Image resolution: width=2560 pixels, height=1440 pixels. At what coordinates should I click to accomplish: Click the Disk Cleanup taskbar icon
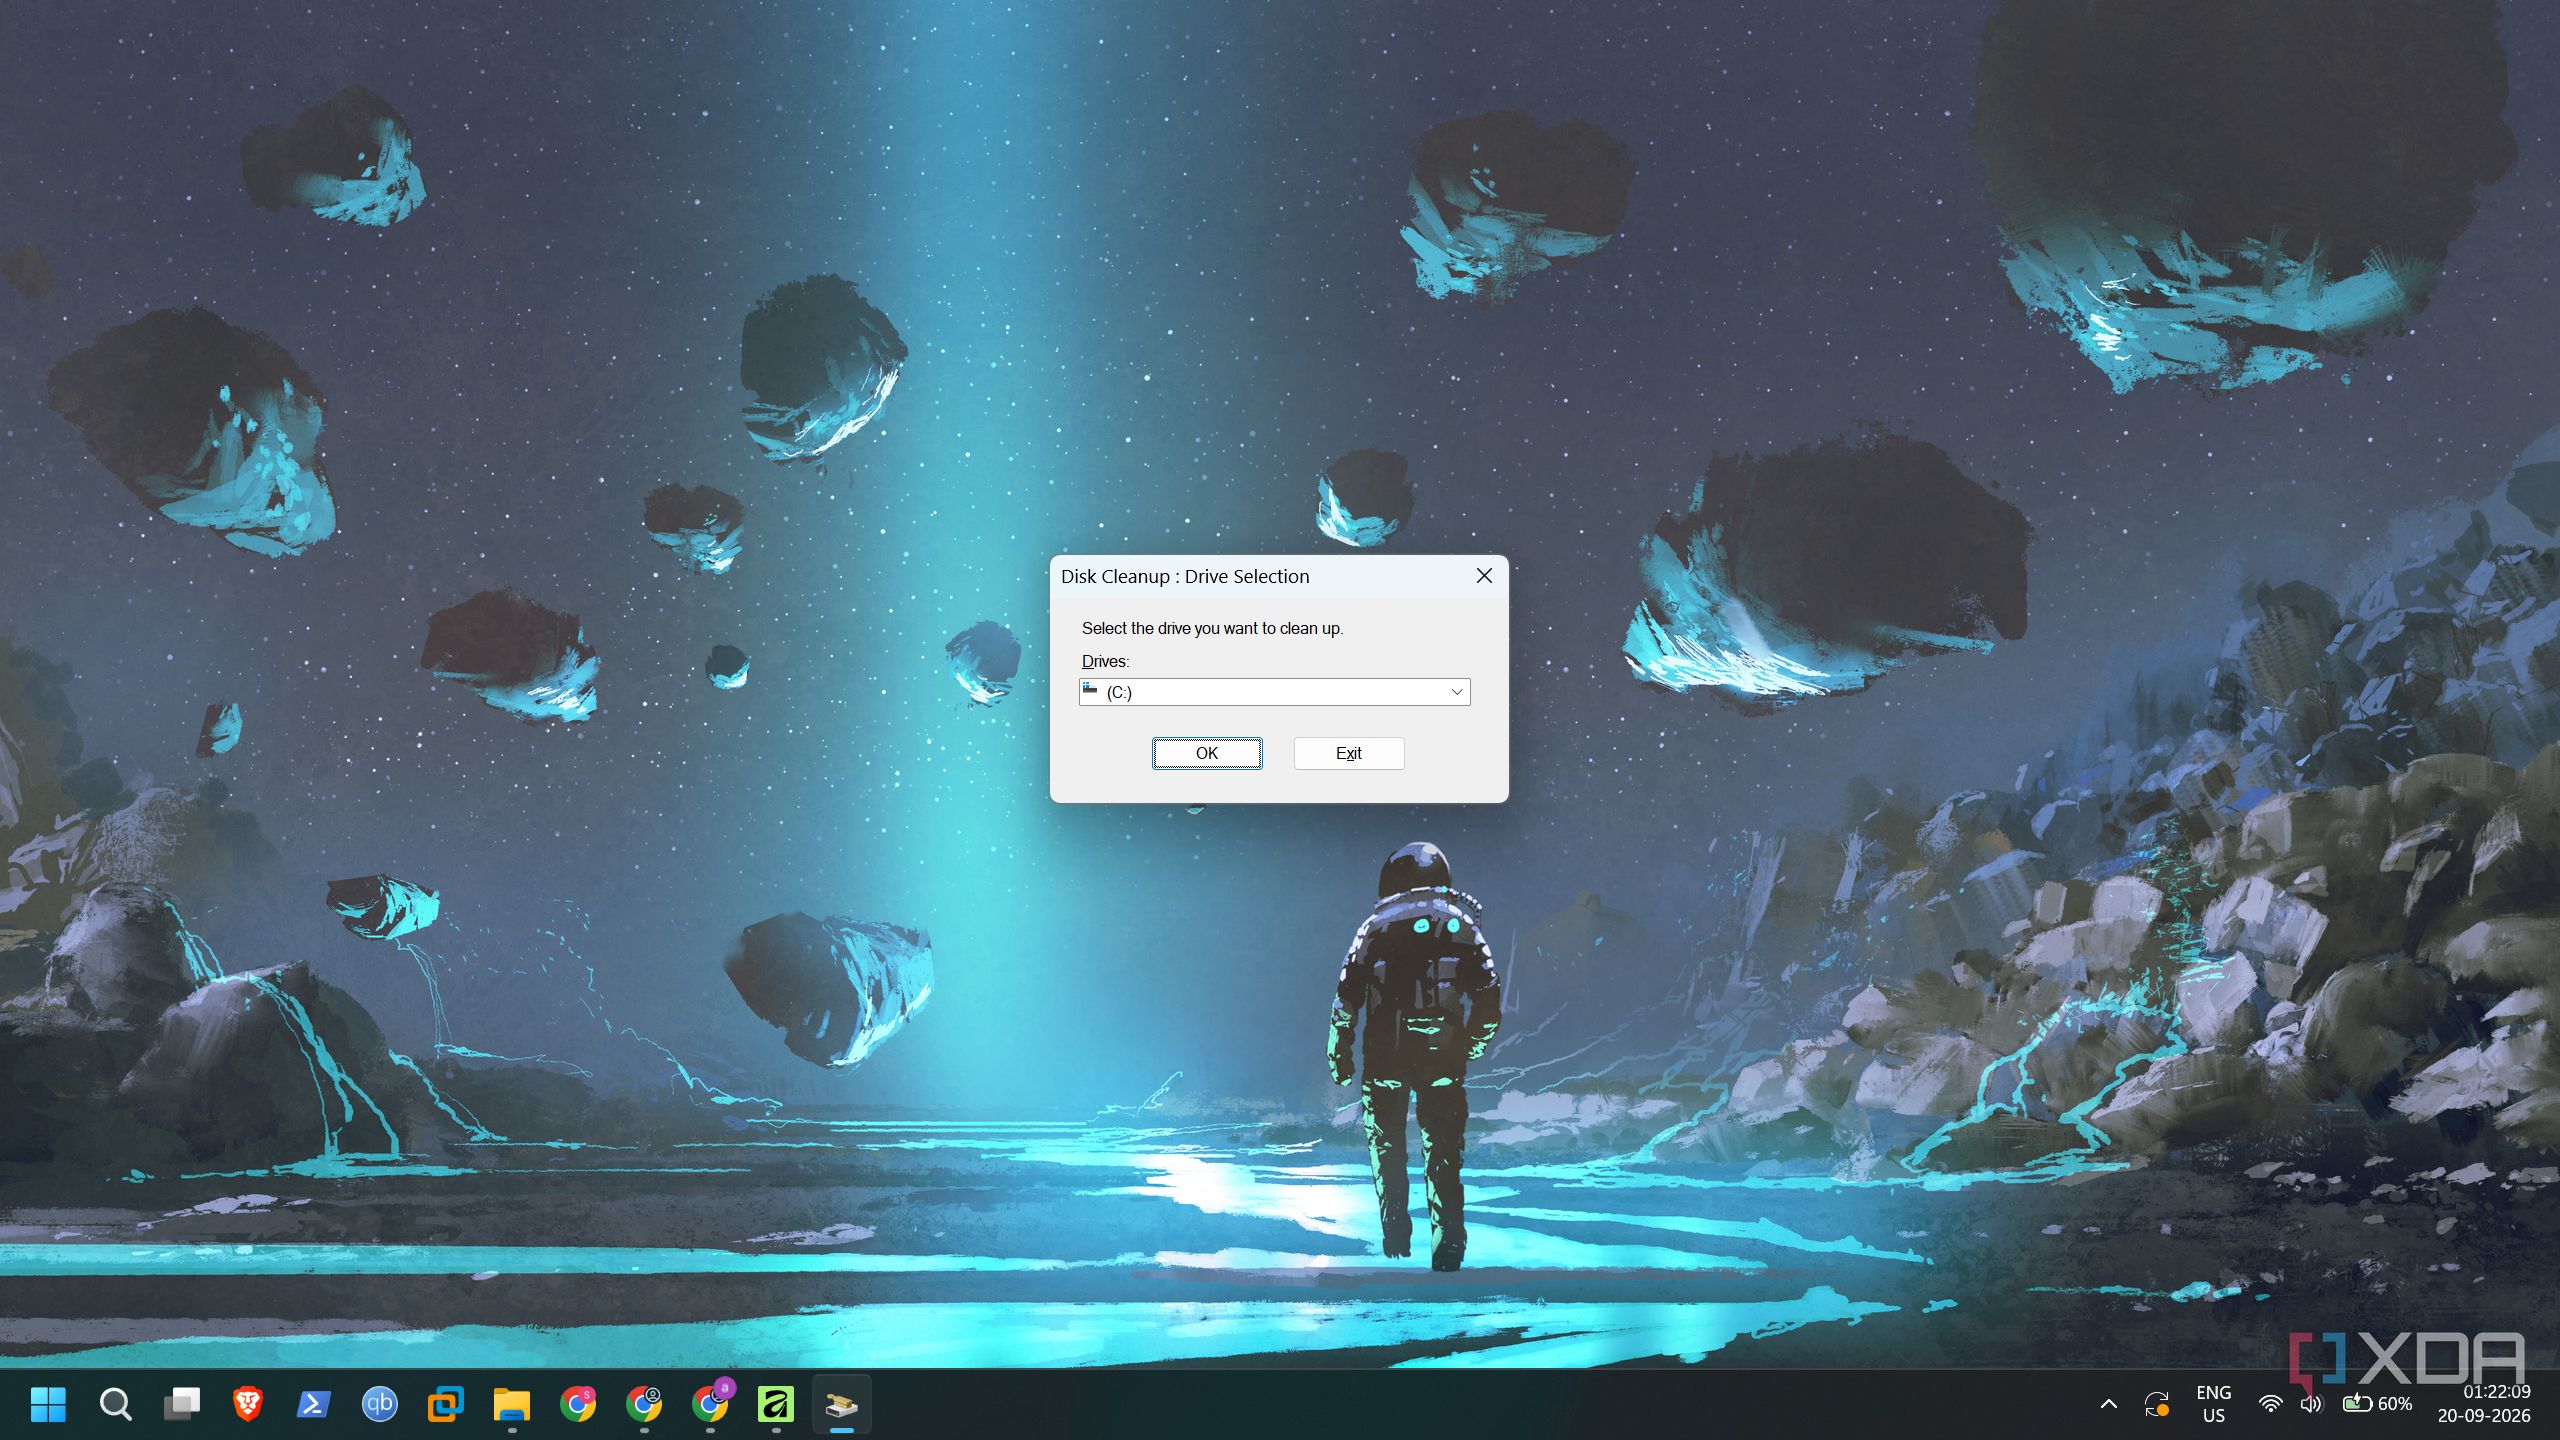842,1404
